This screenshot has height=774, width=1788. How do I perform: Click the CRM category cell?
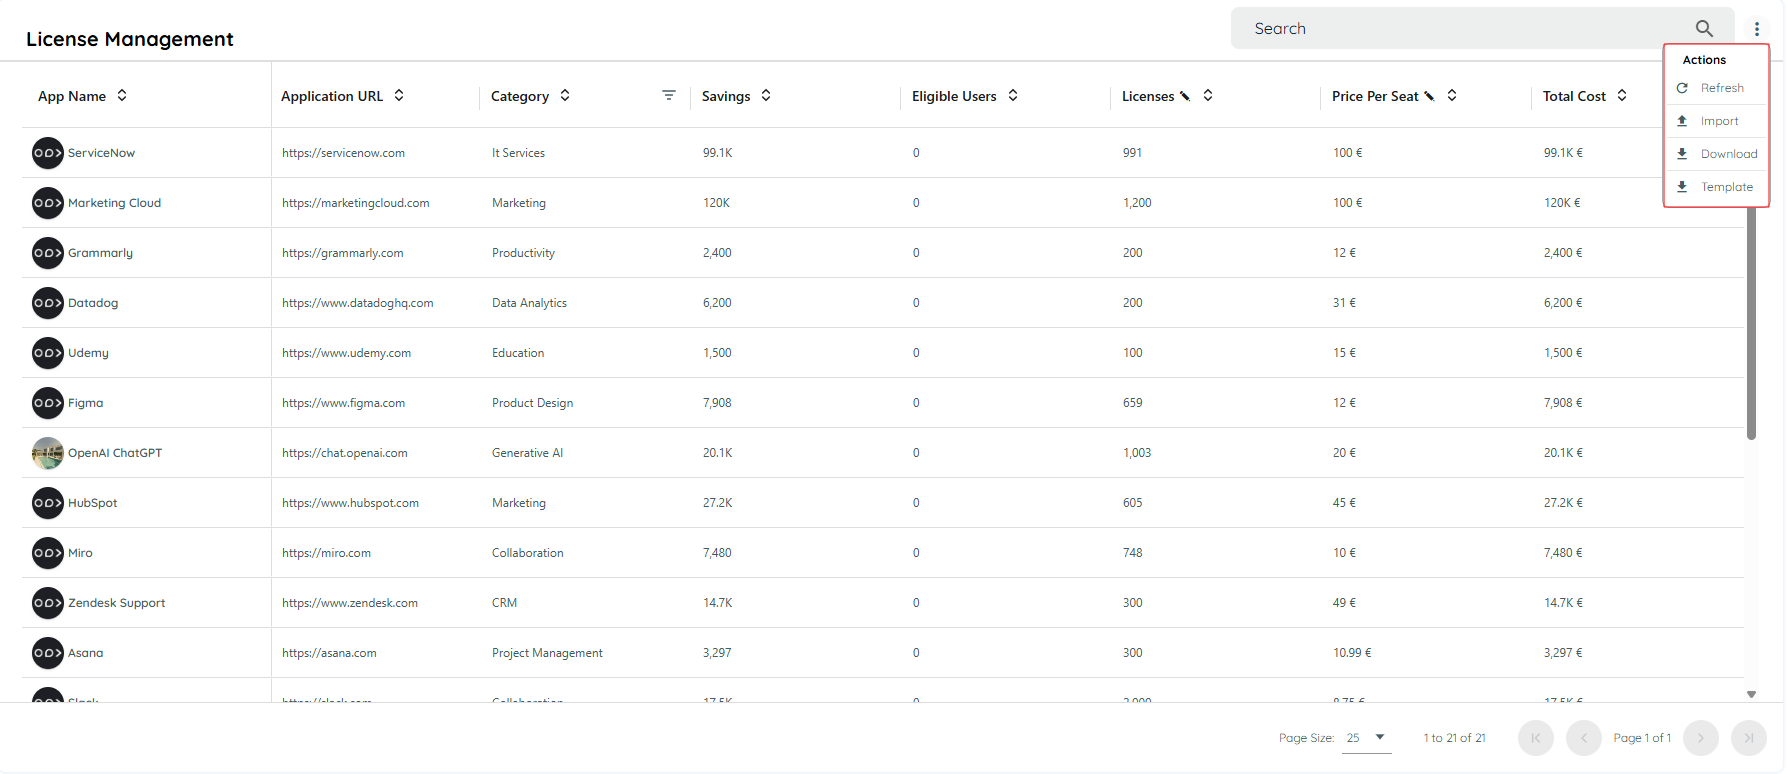504,603
